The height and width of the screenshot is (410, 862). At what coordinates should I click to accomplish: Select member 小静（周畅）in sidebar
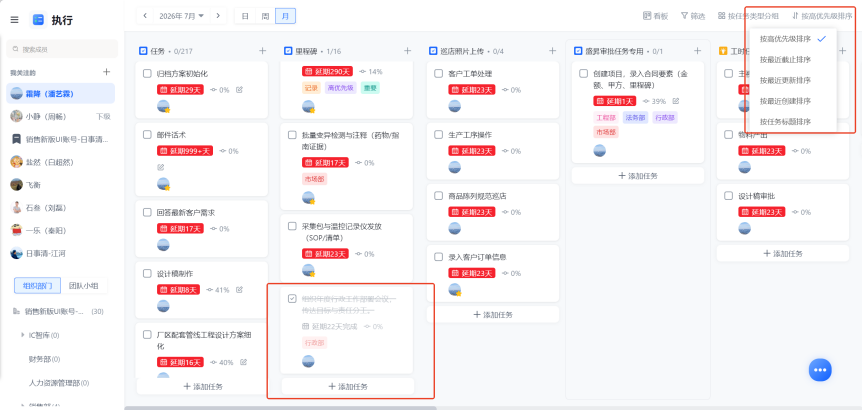coord(60,117)
